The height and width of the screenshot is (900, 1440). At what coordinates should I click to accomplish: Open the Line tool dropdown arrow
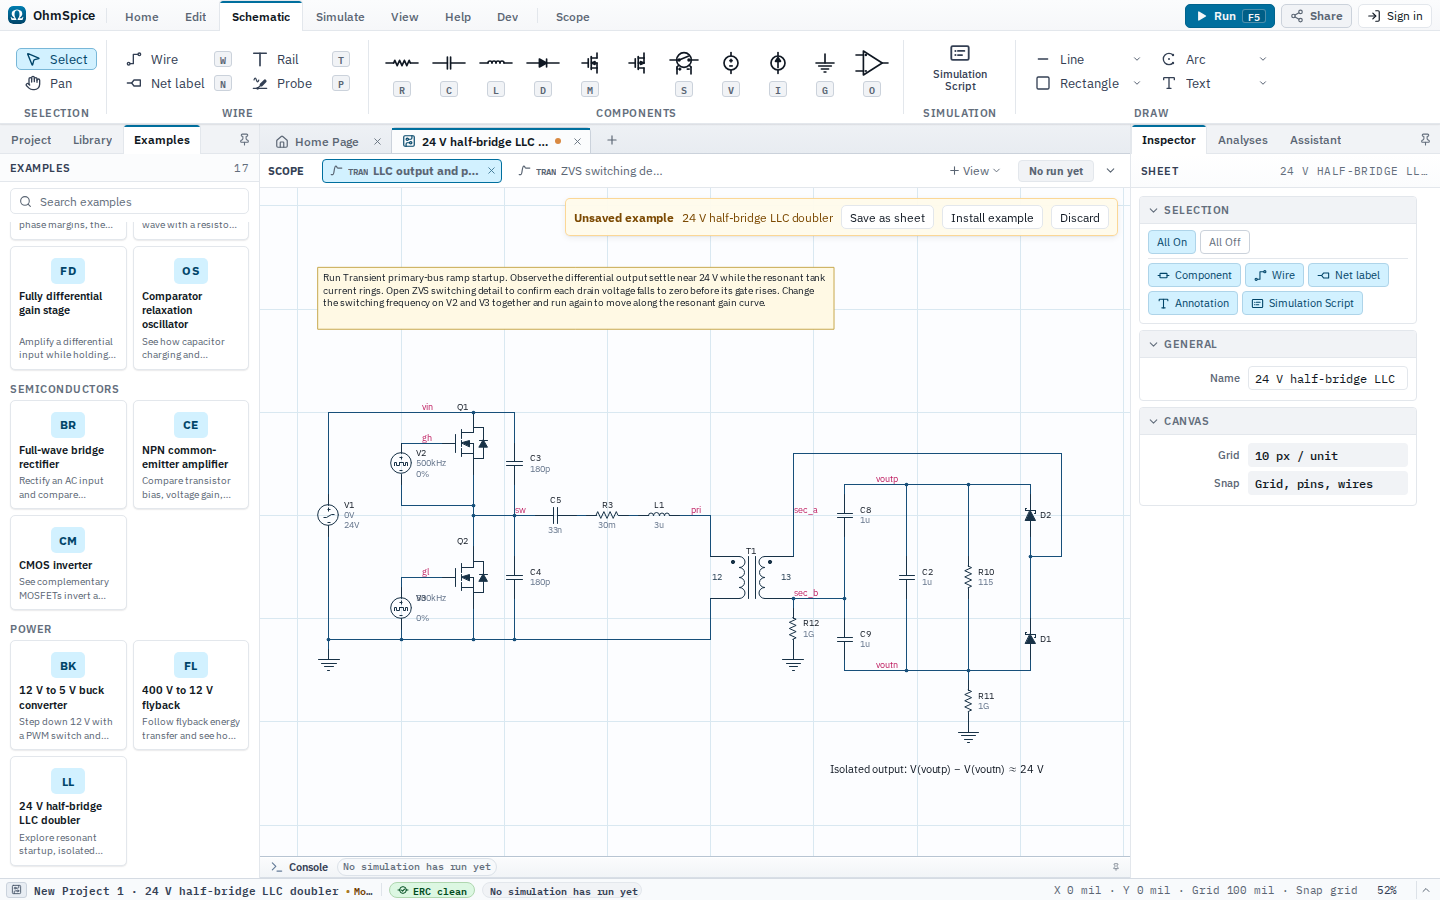1136,59
